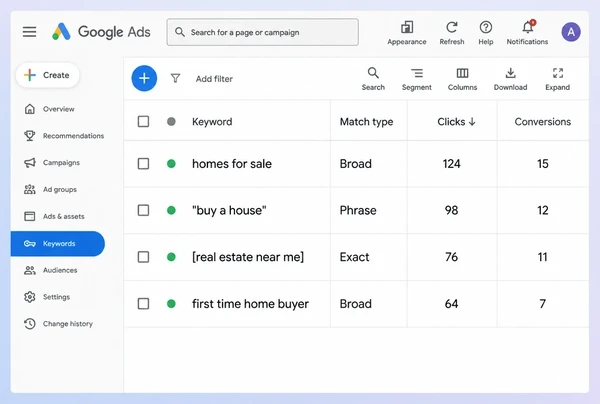This screenshot has height=404, width=600.
Task: Sort by Match type column header
Action: click(x=366, y=122)
